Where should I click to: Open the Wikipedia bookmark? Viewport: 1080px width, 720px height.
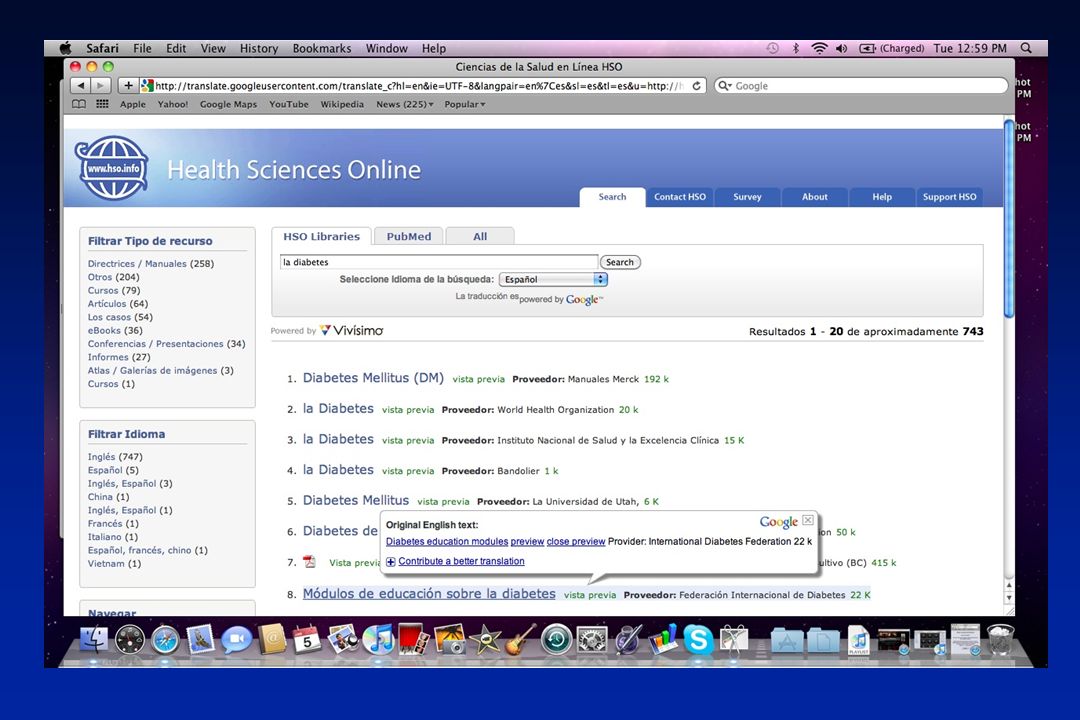[x=342, y=104]
